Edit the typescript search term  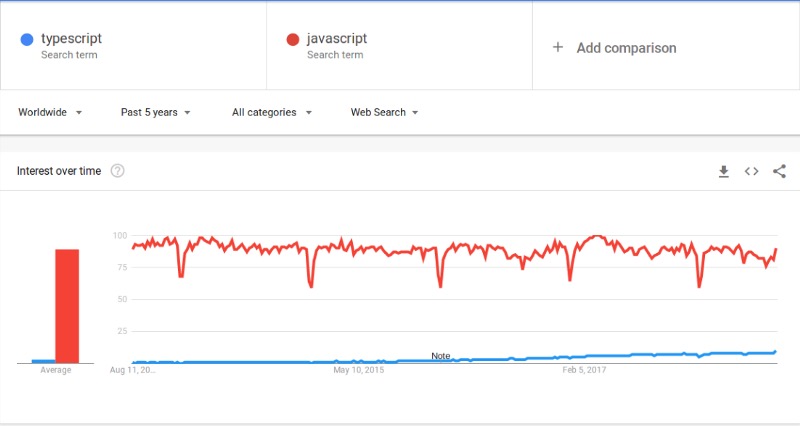[x=71, y=38]
